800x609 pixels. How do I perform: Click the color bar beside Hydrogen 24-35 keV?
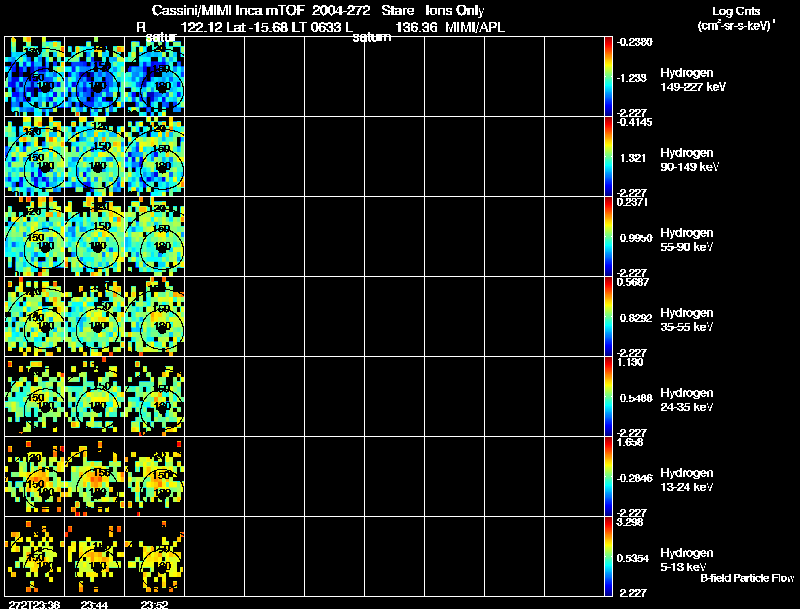[x=608, y=397]
